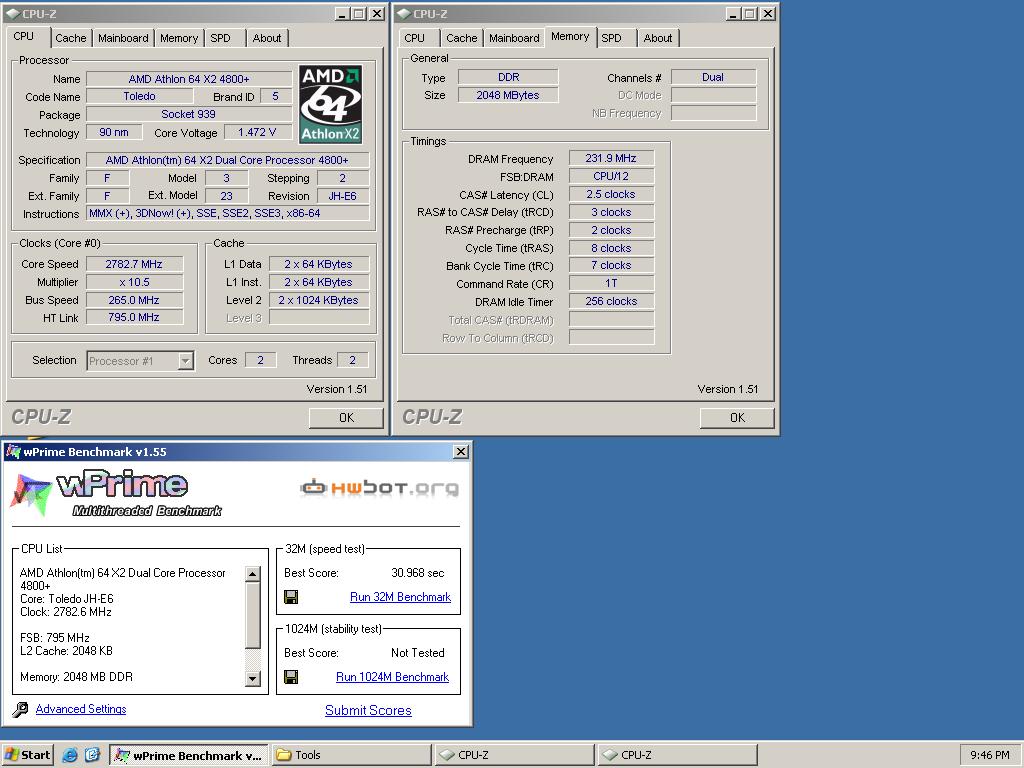Click the wPrime title bar icon
This screenshot has height=768, width=1024.
point(13,451)
